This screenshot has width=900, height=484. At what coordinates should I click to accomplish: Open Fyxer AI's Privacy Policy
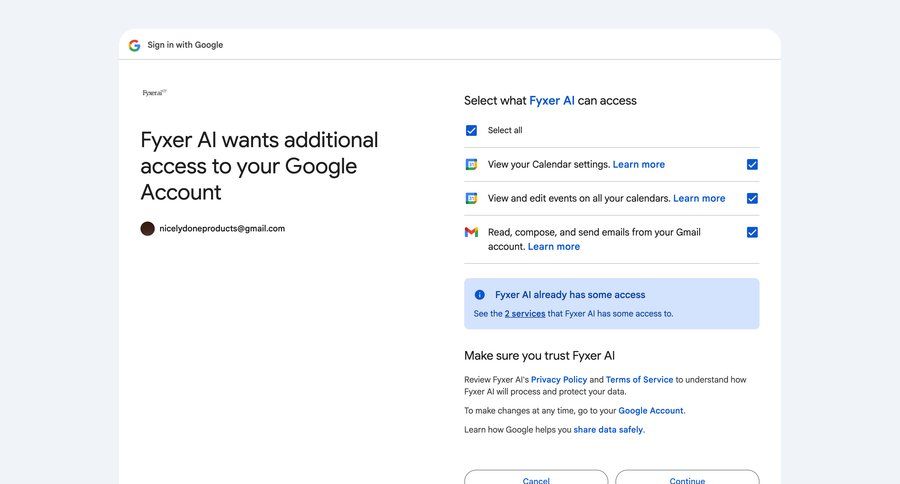pos(559,380)
